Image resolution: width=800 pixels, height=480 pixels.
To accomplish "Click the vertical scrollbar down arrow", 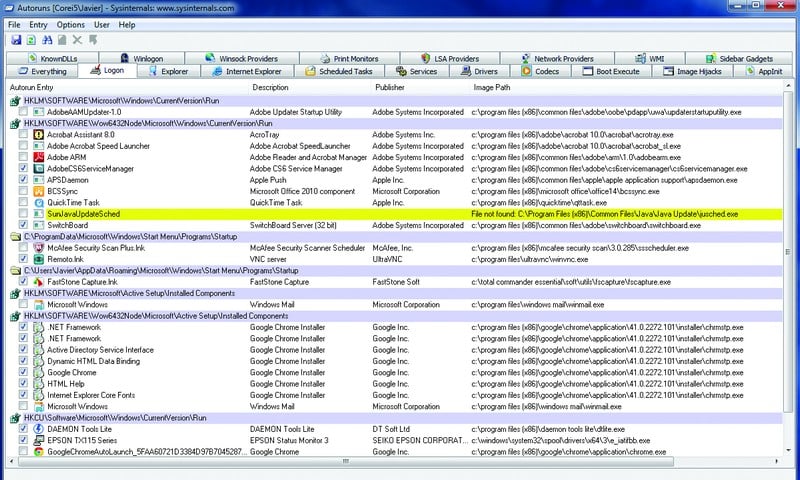I will (x=788, y=450).
